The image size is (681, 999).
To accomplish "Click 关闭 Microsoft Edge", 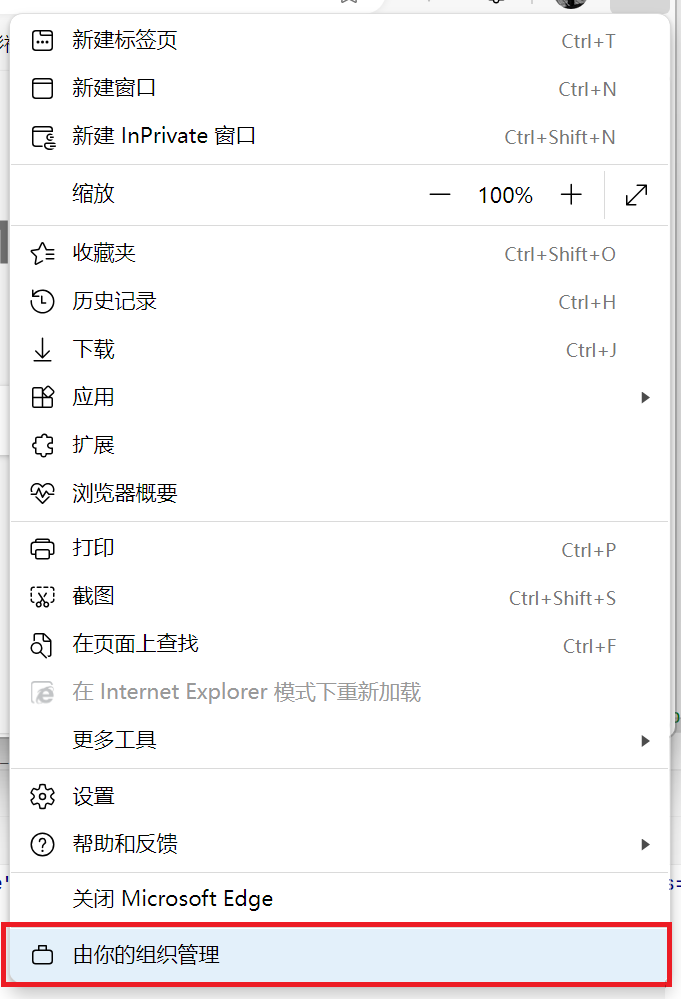I will click(x=173, y=898).
